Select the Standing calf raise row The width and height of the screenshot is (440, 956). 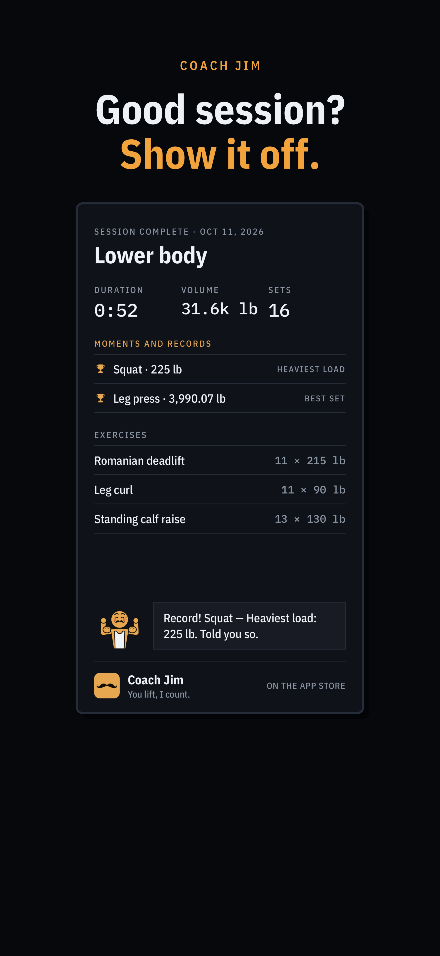coord(220,519)
